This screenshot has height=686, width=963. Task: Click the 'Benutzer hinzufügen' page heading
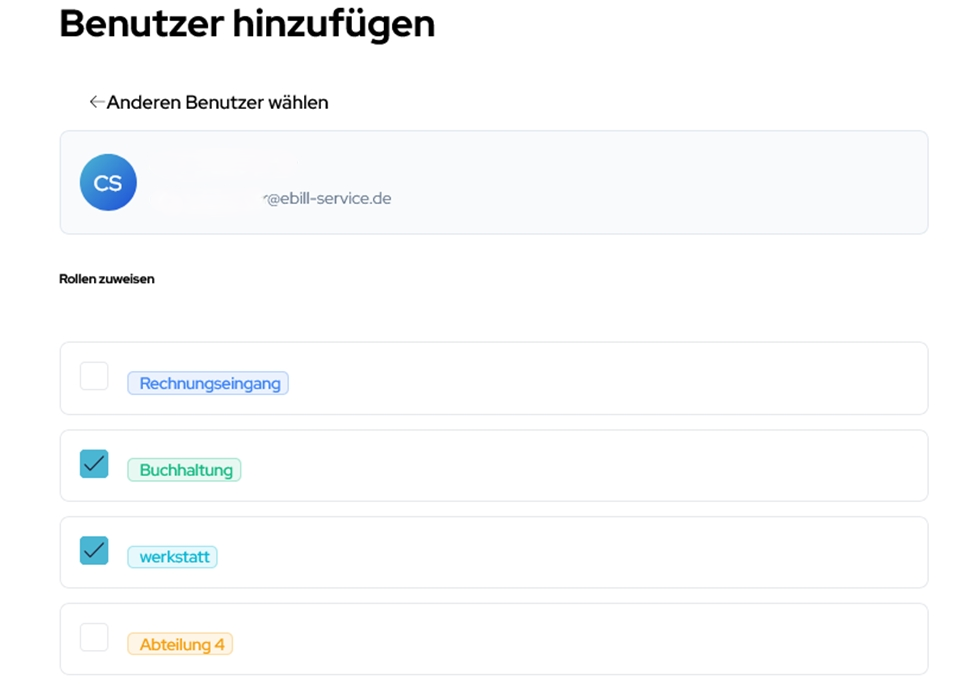pyautogui.click(x=247, y=23)
